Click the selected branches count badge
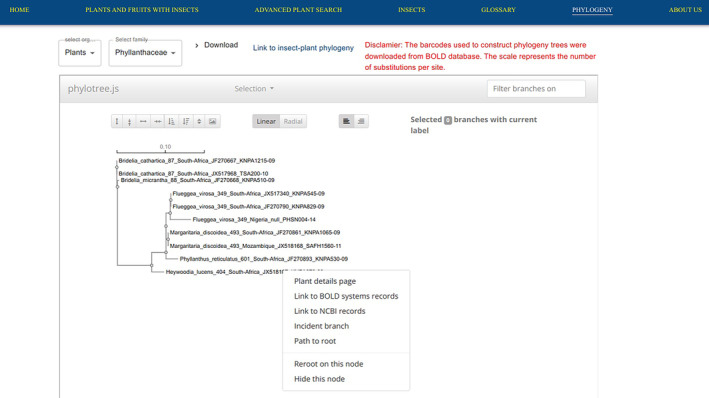This screenshot has height=398, width=709. pos(448,120)
